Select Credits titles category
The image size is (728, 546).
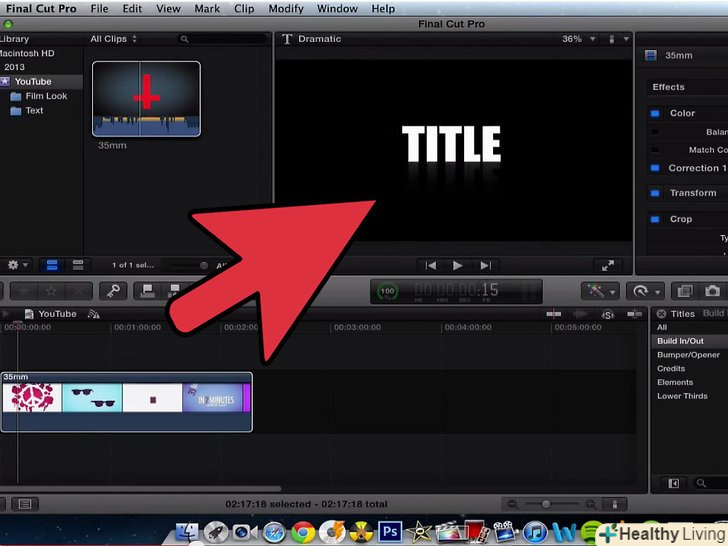[x=671, y=369]
